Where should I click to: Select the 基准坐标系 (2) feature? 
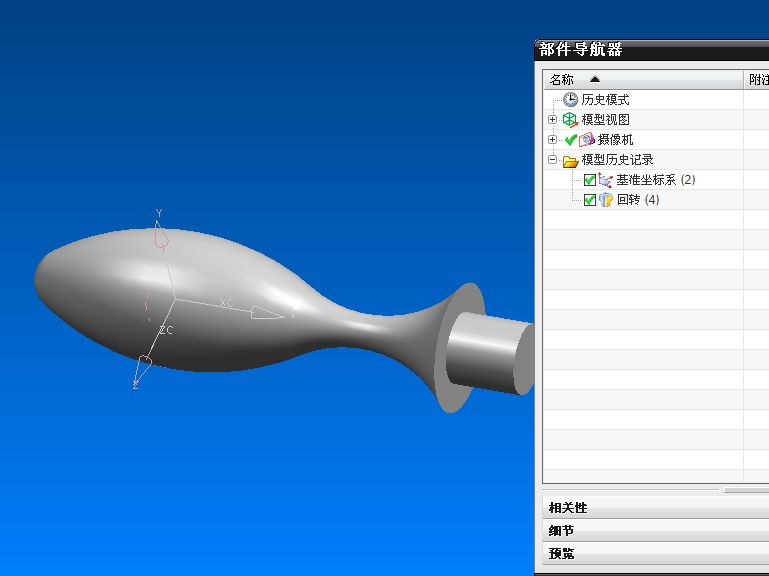tap(656, 180)
